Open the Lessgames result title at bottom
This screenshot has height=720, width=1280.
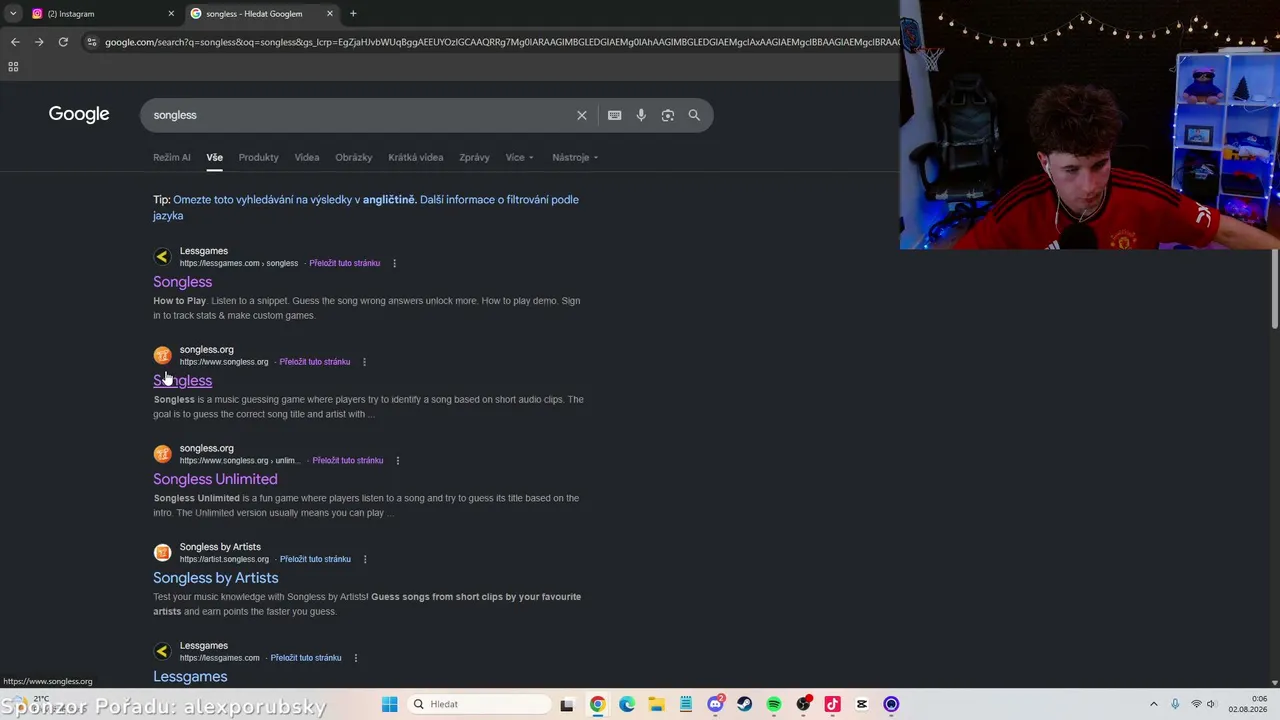(x=190, y=677)
